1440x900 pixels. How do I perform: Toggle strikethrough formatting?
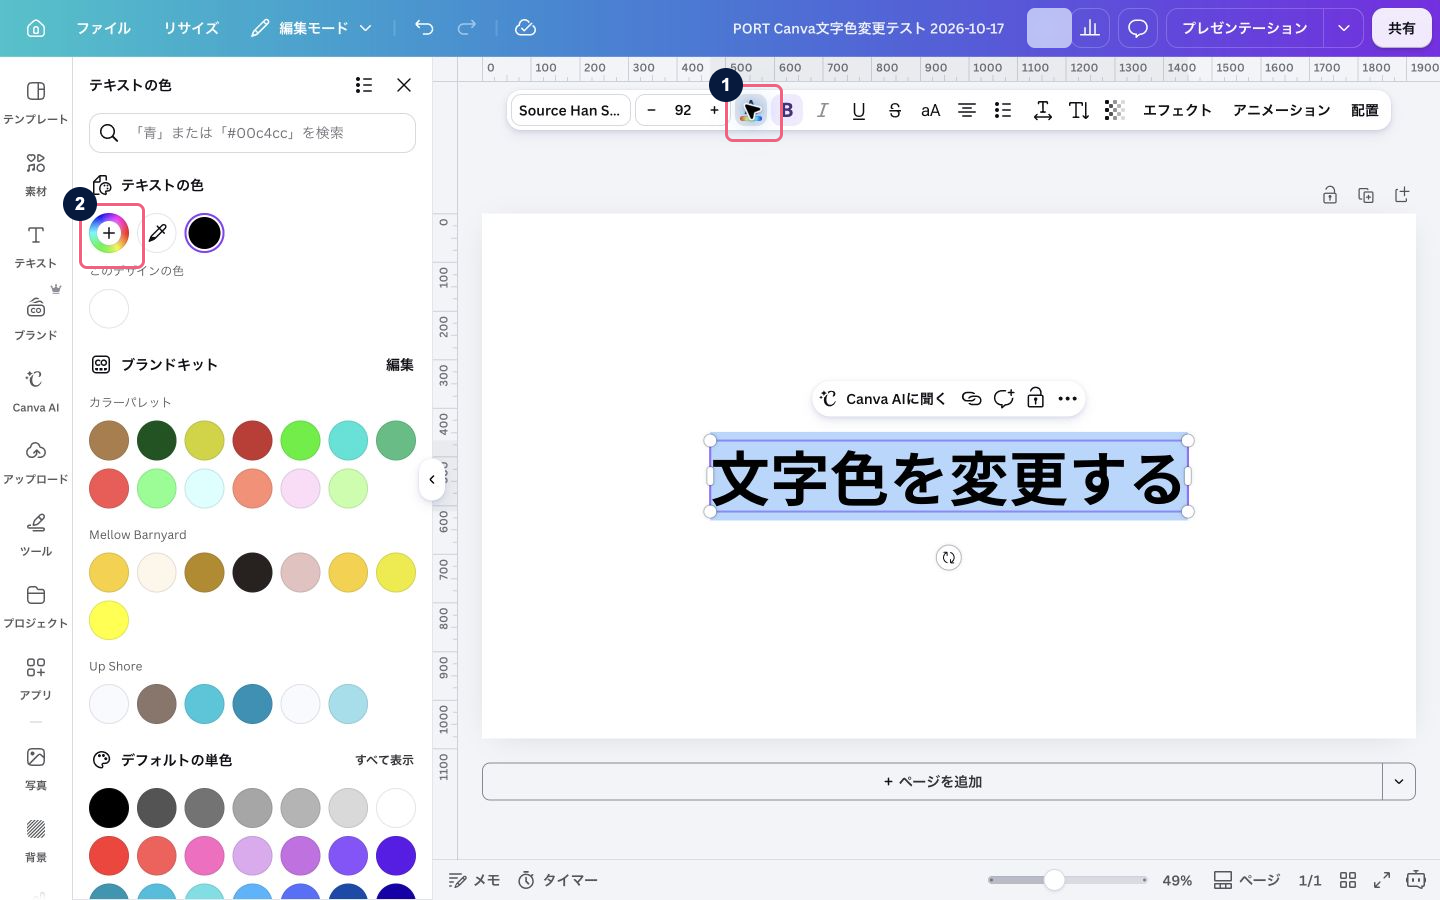point(895,110)
